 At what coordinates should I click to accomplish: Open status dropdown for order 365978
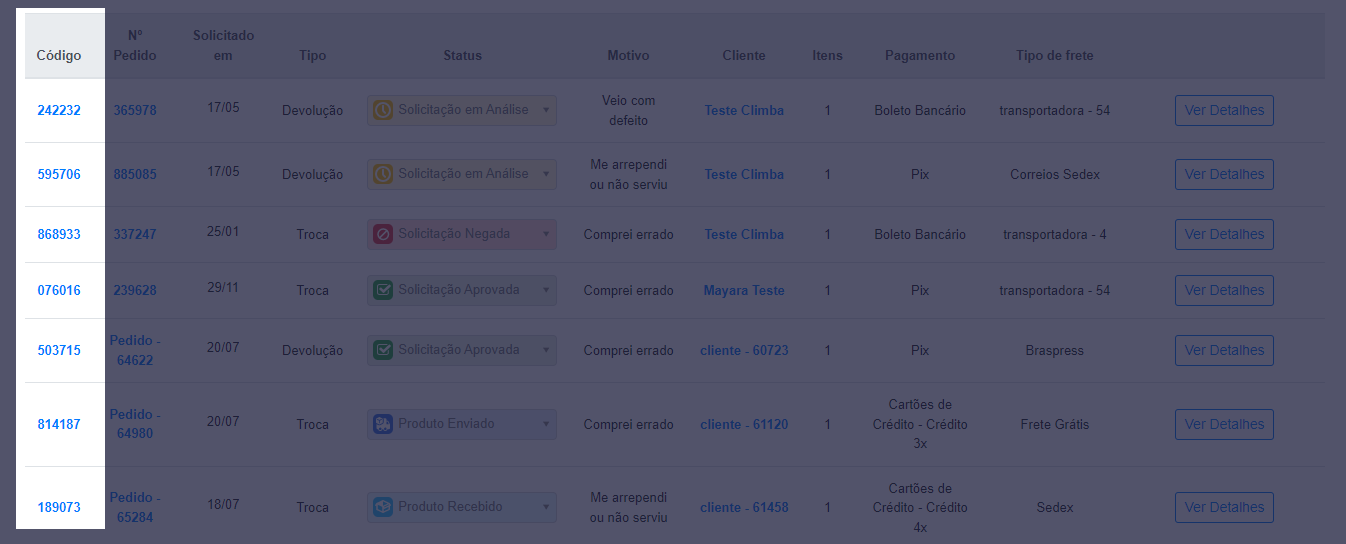[x=462, y=110]
